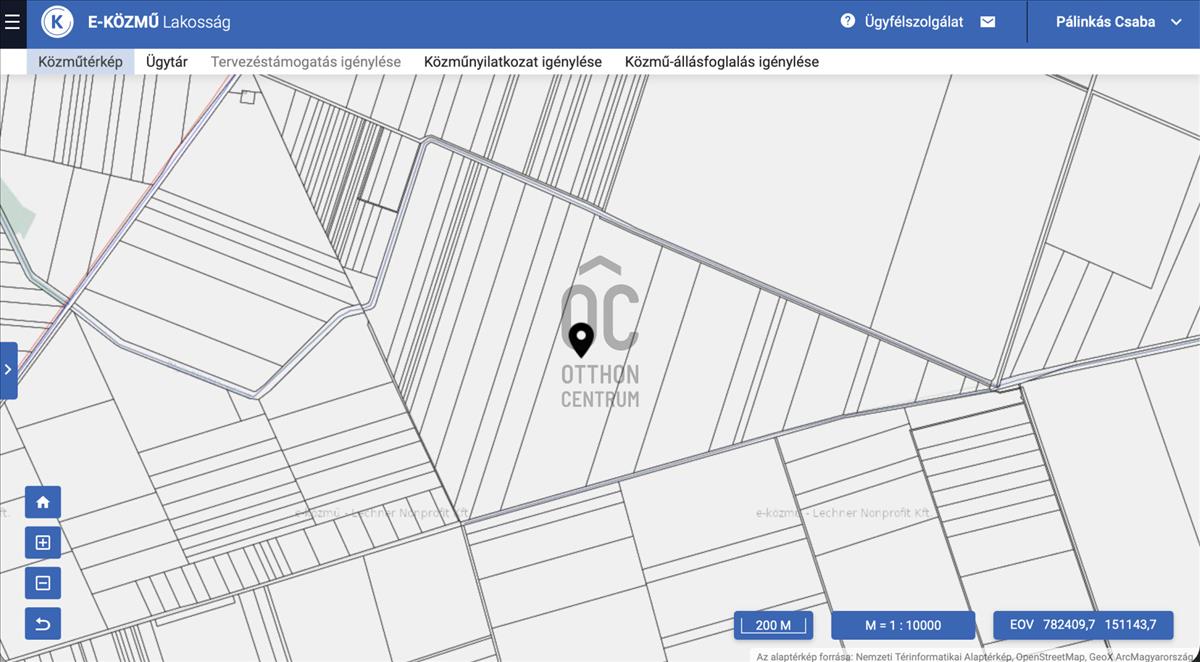Open the M = 1 : 10000 scale selector

[x=902, y=625]
